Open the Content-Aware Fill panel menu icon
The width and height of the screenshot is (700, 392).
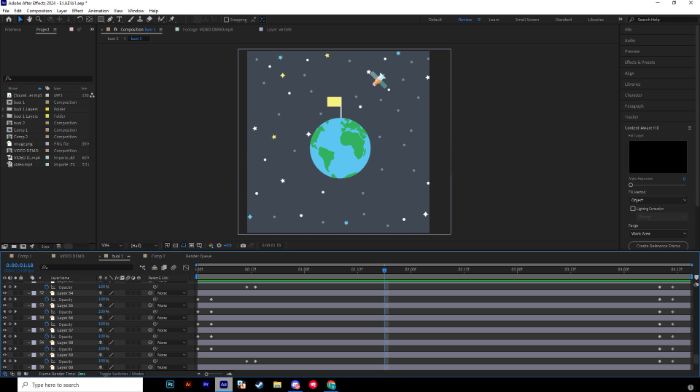[689, 128]
